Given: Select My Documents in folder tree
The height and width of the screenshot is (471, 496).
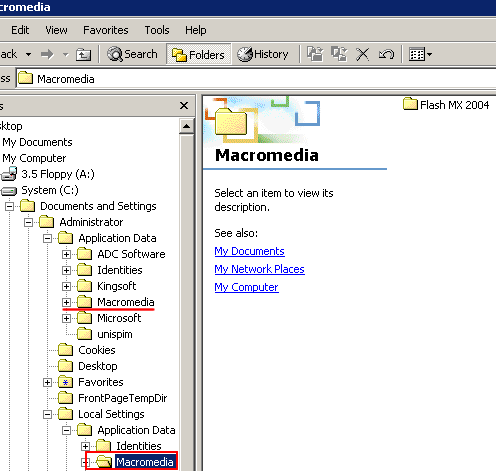Looking at the screenshot, I should click(37, 142).
